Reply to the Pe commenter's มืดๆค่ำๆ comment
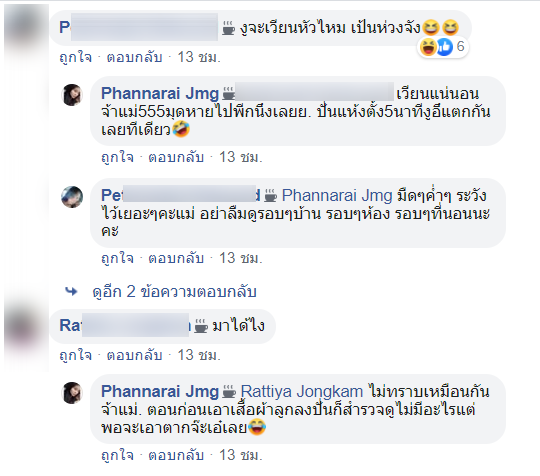 coord(176,258)
